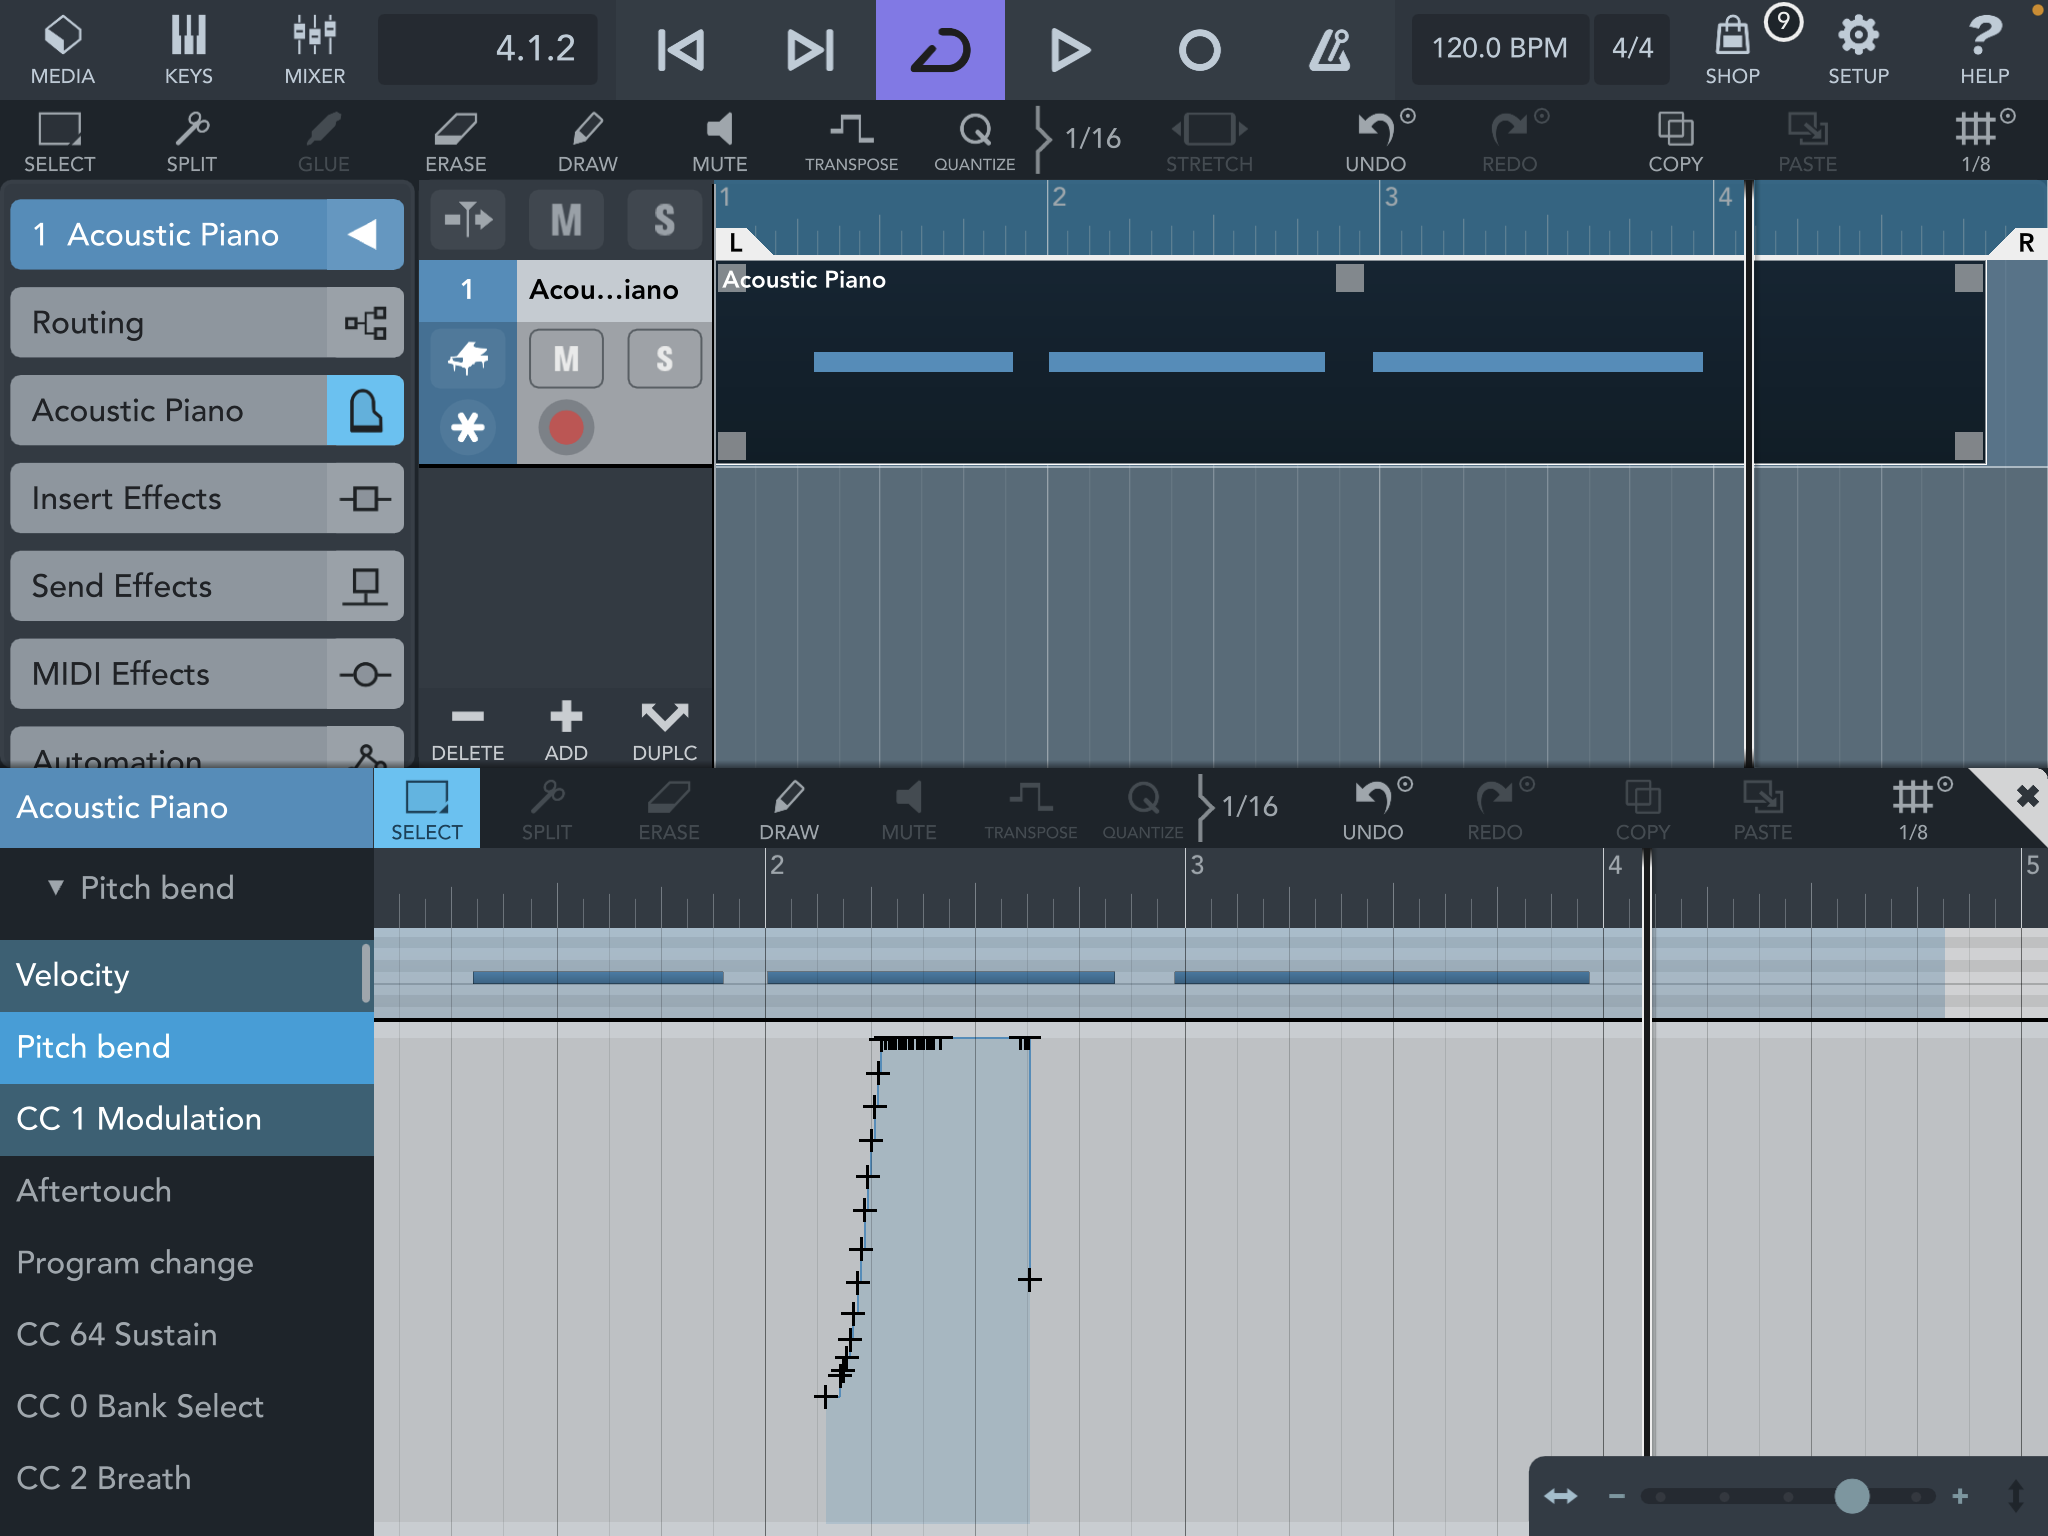This screenshot has height=1536, width=2048.
Task: Select Program change in controller list
Action: coord(187,1263)
